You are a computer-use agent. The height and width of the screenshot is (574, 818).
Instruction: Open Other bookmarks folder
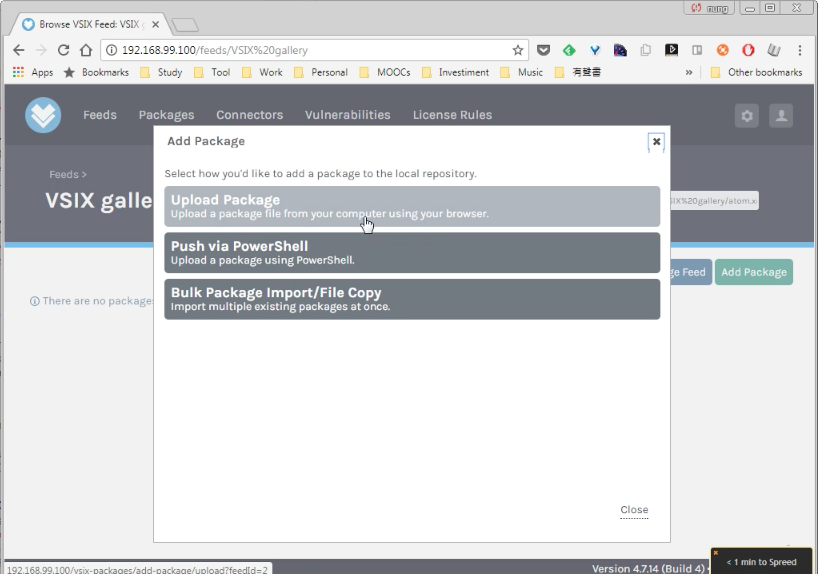click(756, 72)
